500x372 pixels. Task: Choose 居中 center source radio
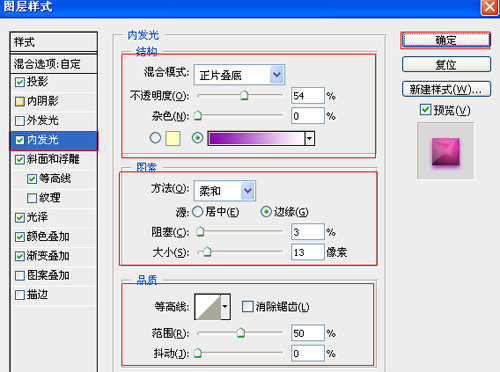[x=198, y=211]
